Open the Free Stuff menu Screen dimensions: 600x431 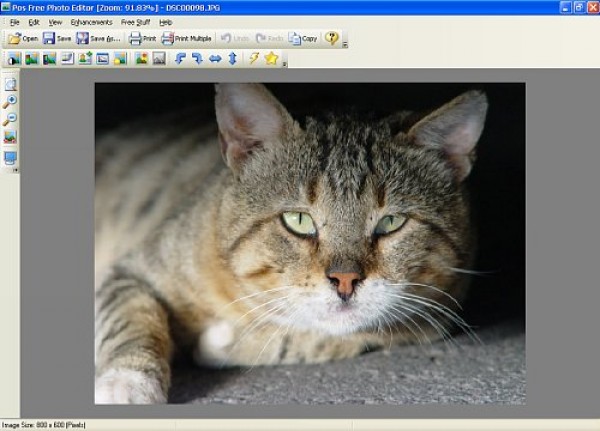pyautogui.click(x=135, y=23)
